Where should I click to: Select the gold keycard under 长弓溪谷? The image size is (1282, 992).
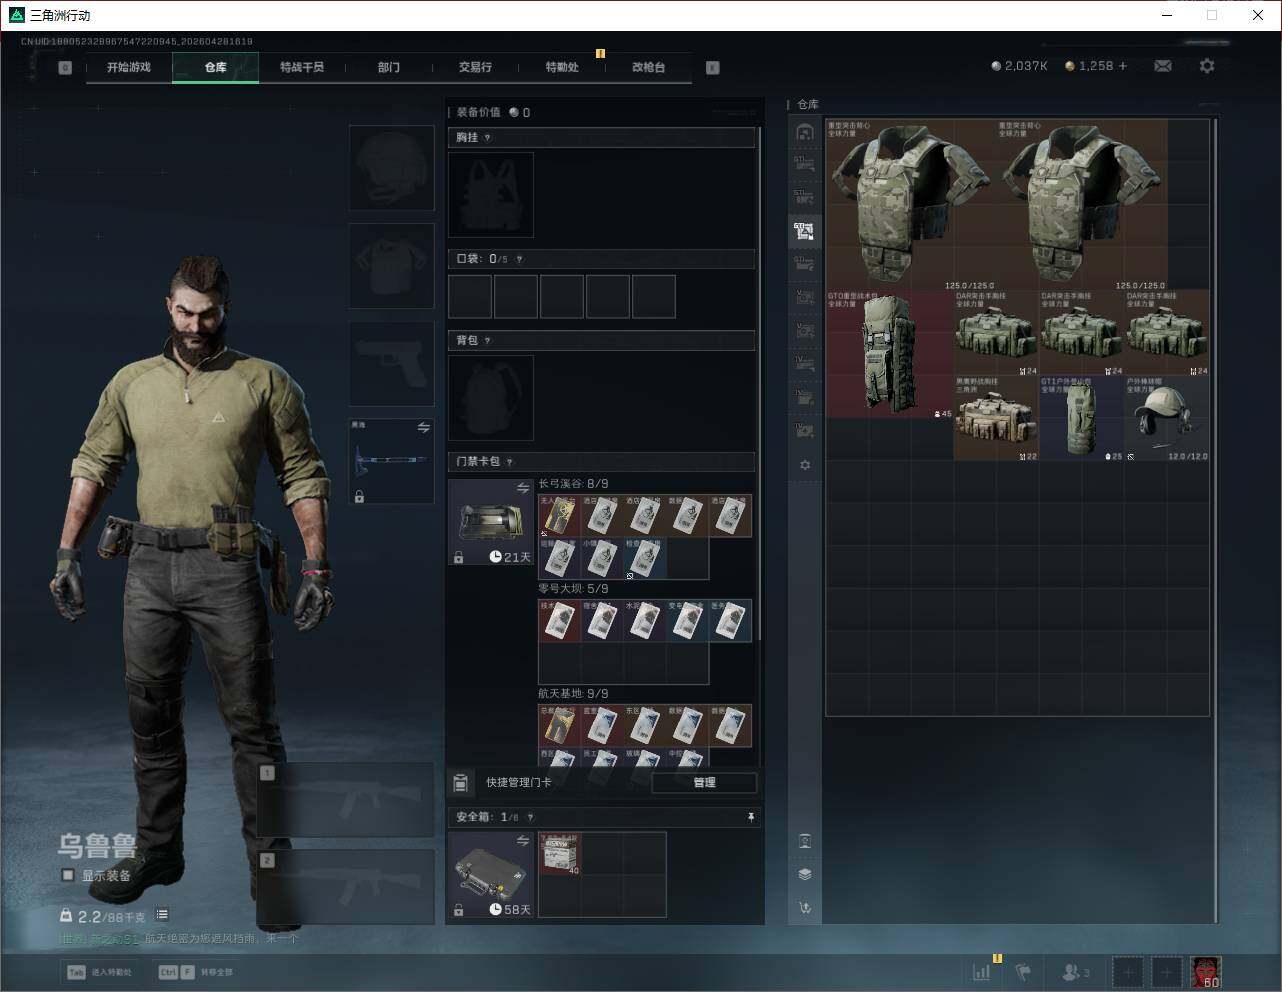point(560,516)
